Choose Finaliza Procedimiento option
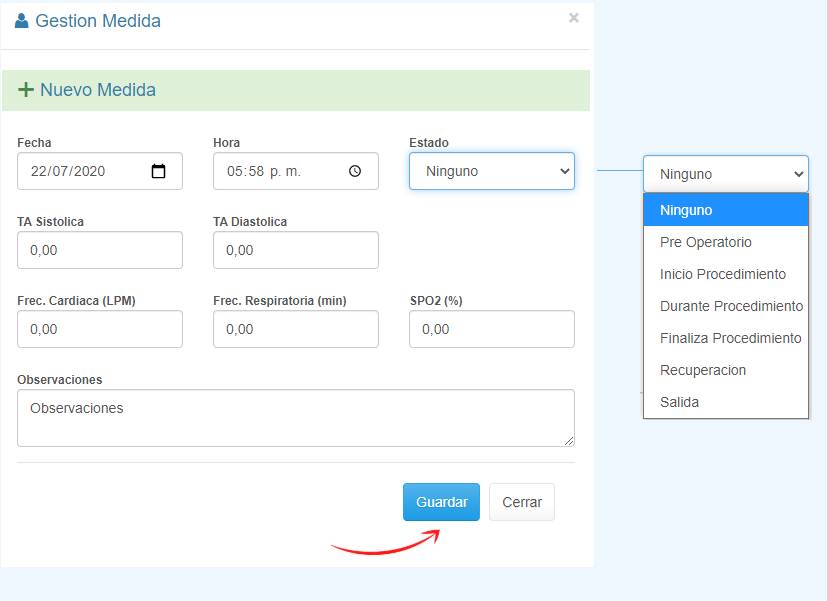The height and width of the screenshot is (601, 827). pos(730,338)
